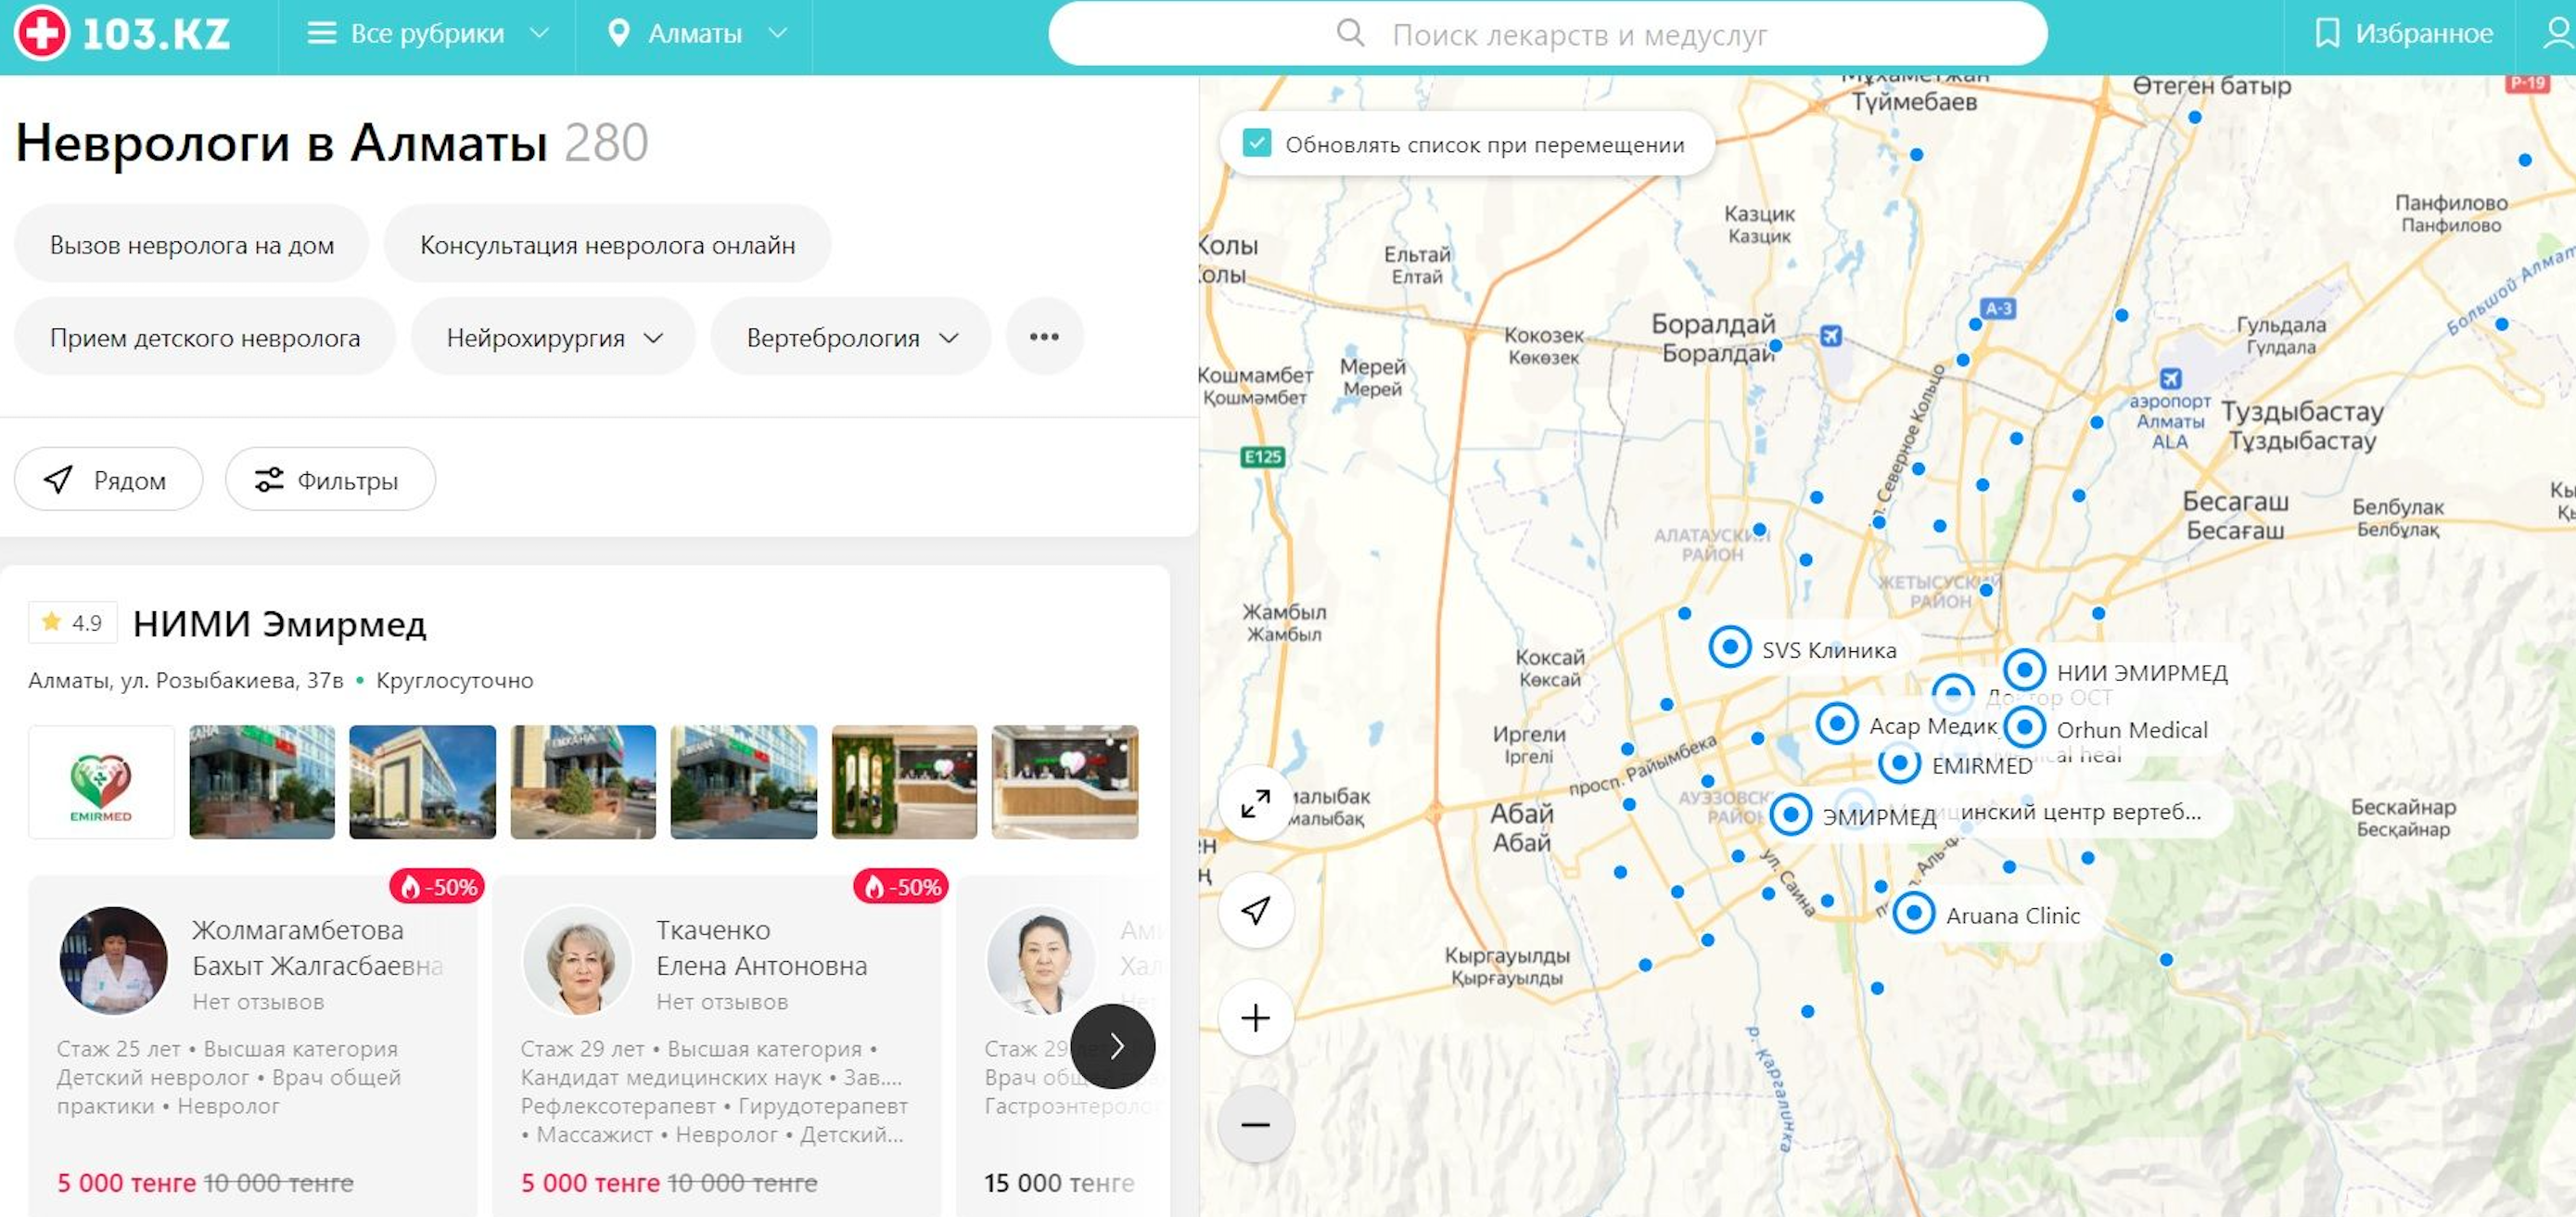2576x1217 pixels.
Task: Open the Все рубрики menu
Action: coord(428,34)
